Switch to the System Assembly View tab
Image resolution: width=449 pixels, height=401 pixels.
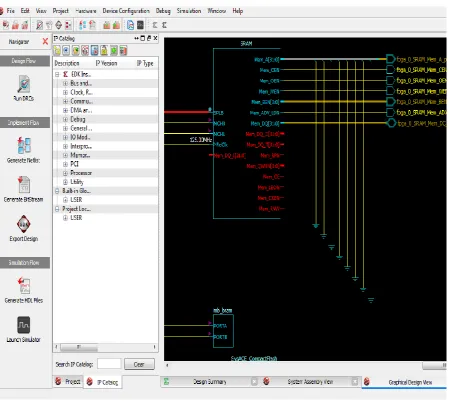310,382
